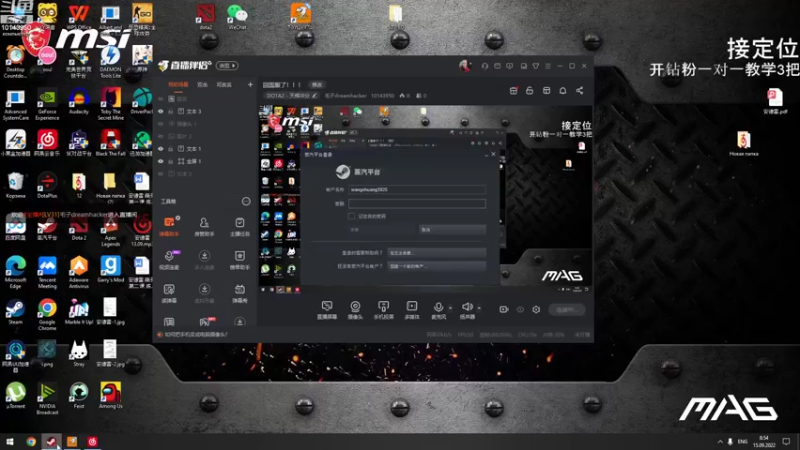Open phone-as-camera help link at bottom
Screen dimensions: 800x450
(195, 335)
